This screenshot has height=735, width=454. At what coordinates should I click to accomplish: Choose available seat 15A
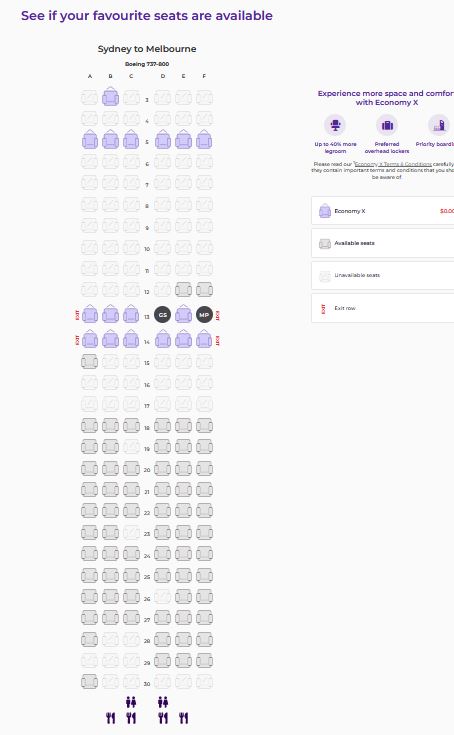coord(89,362)
